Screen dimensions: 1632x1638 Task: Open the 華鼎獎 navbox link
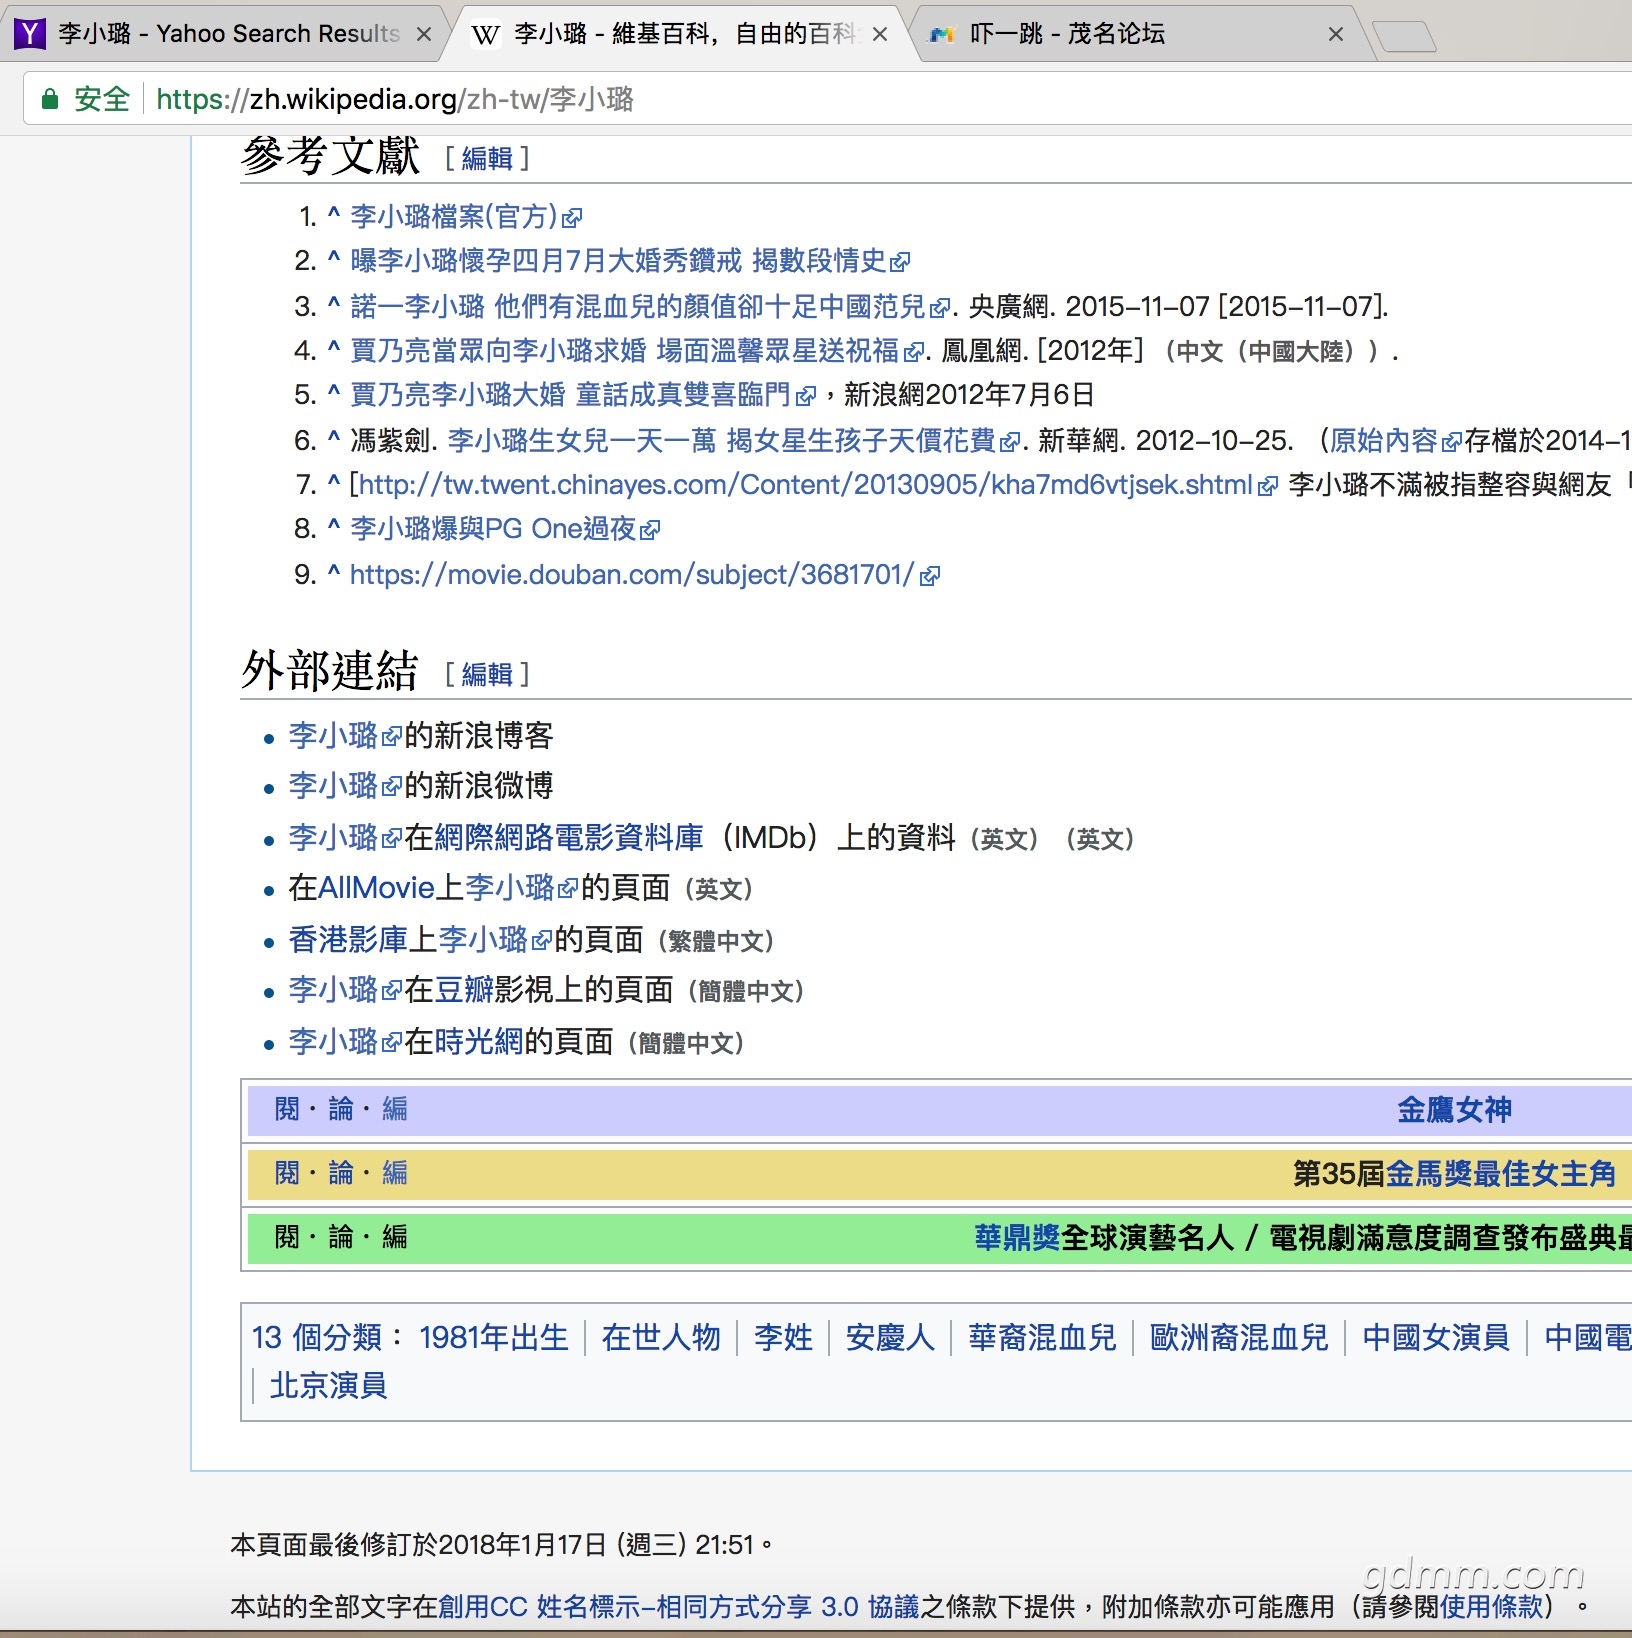[1017, 1238]
